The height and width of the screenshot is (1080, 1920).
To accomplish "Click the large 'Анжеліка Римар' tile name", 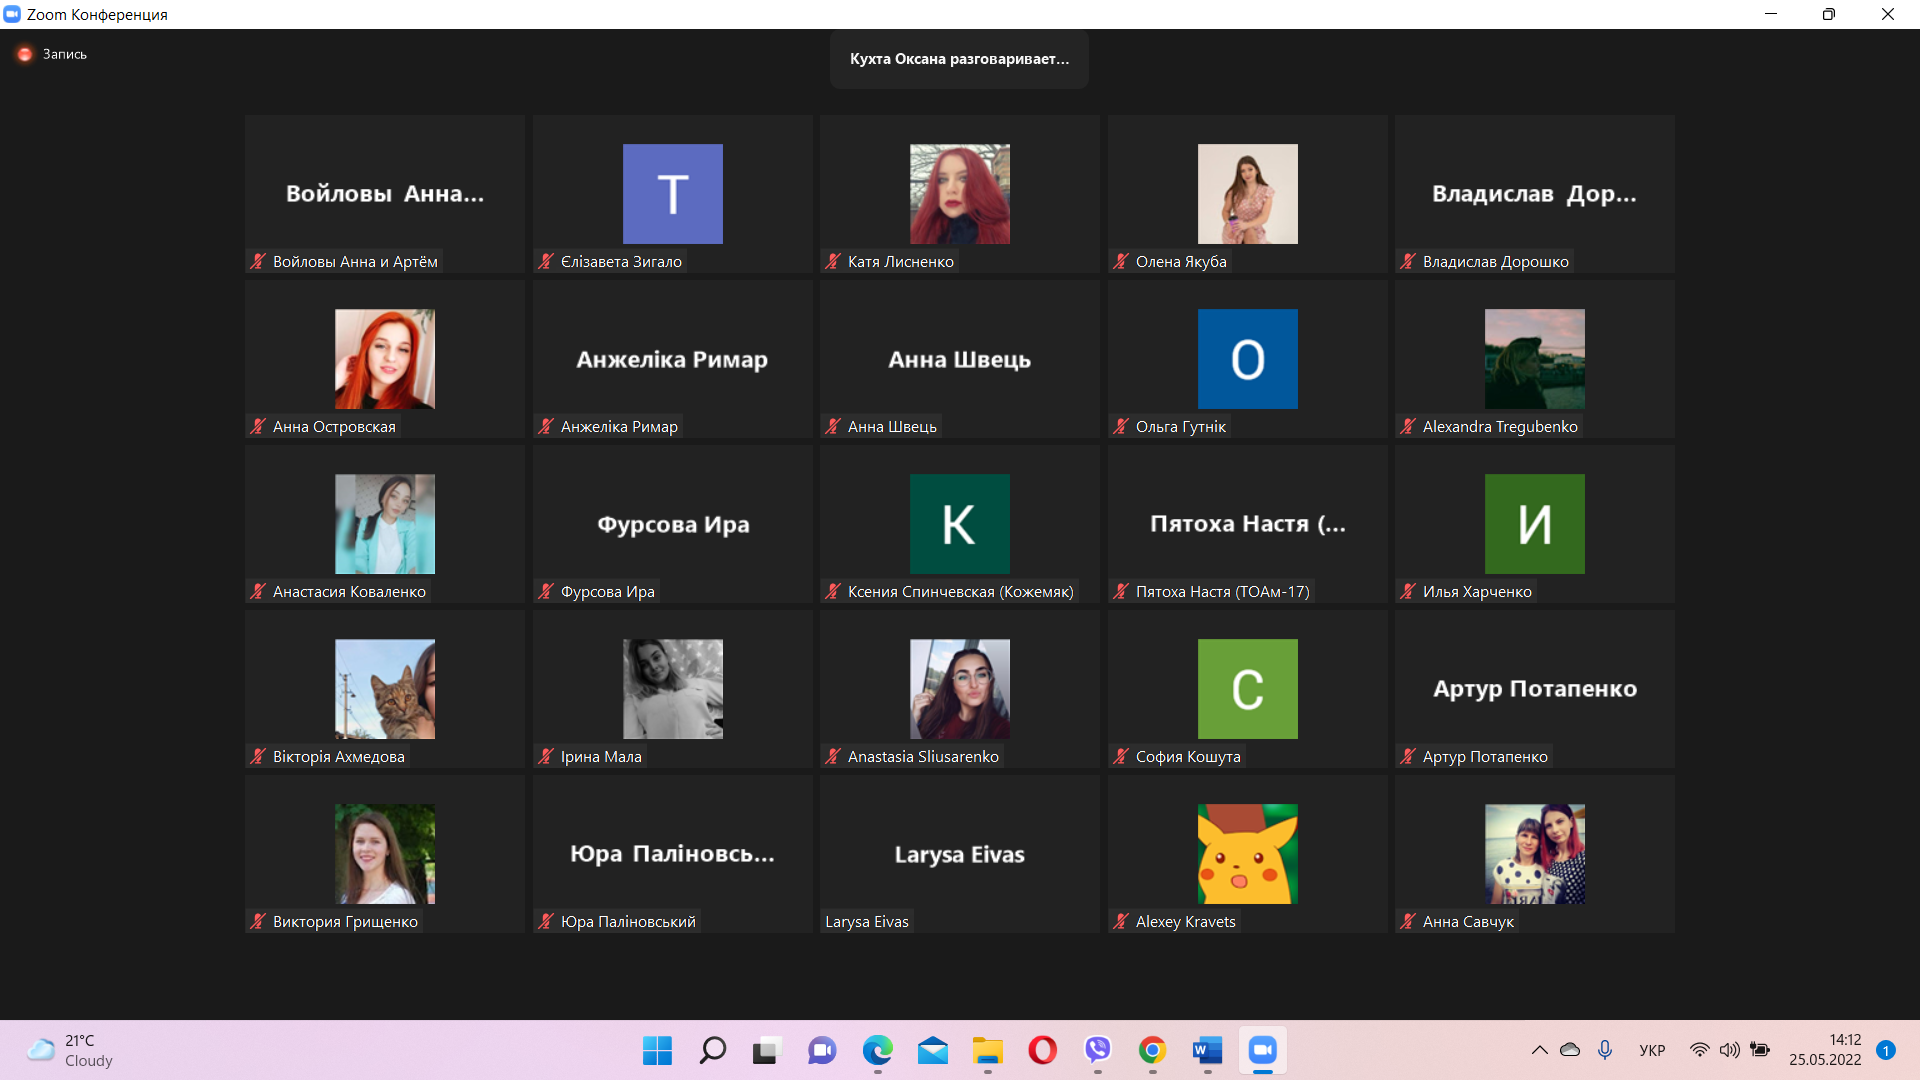I will (x=672, y=360).
